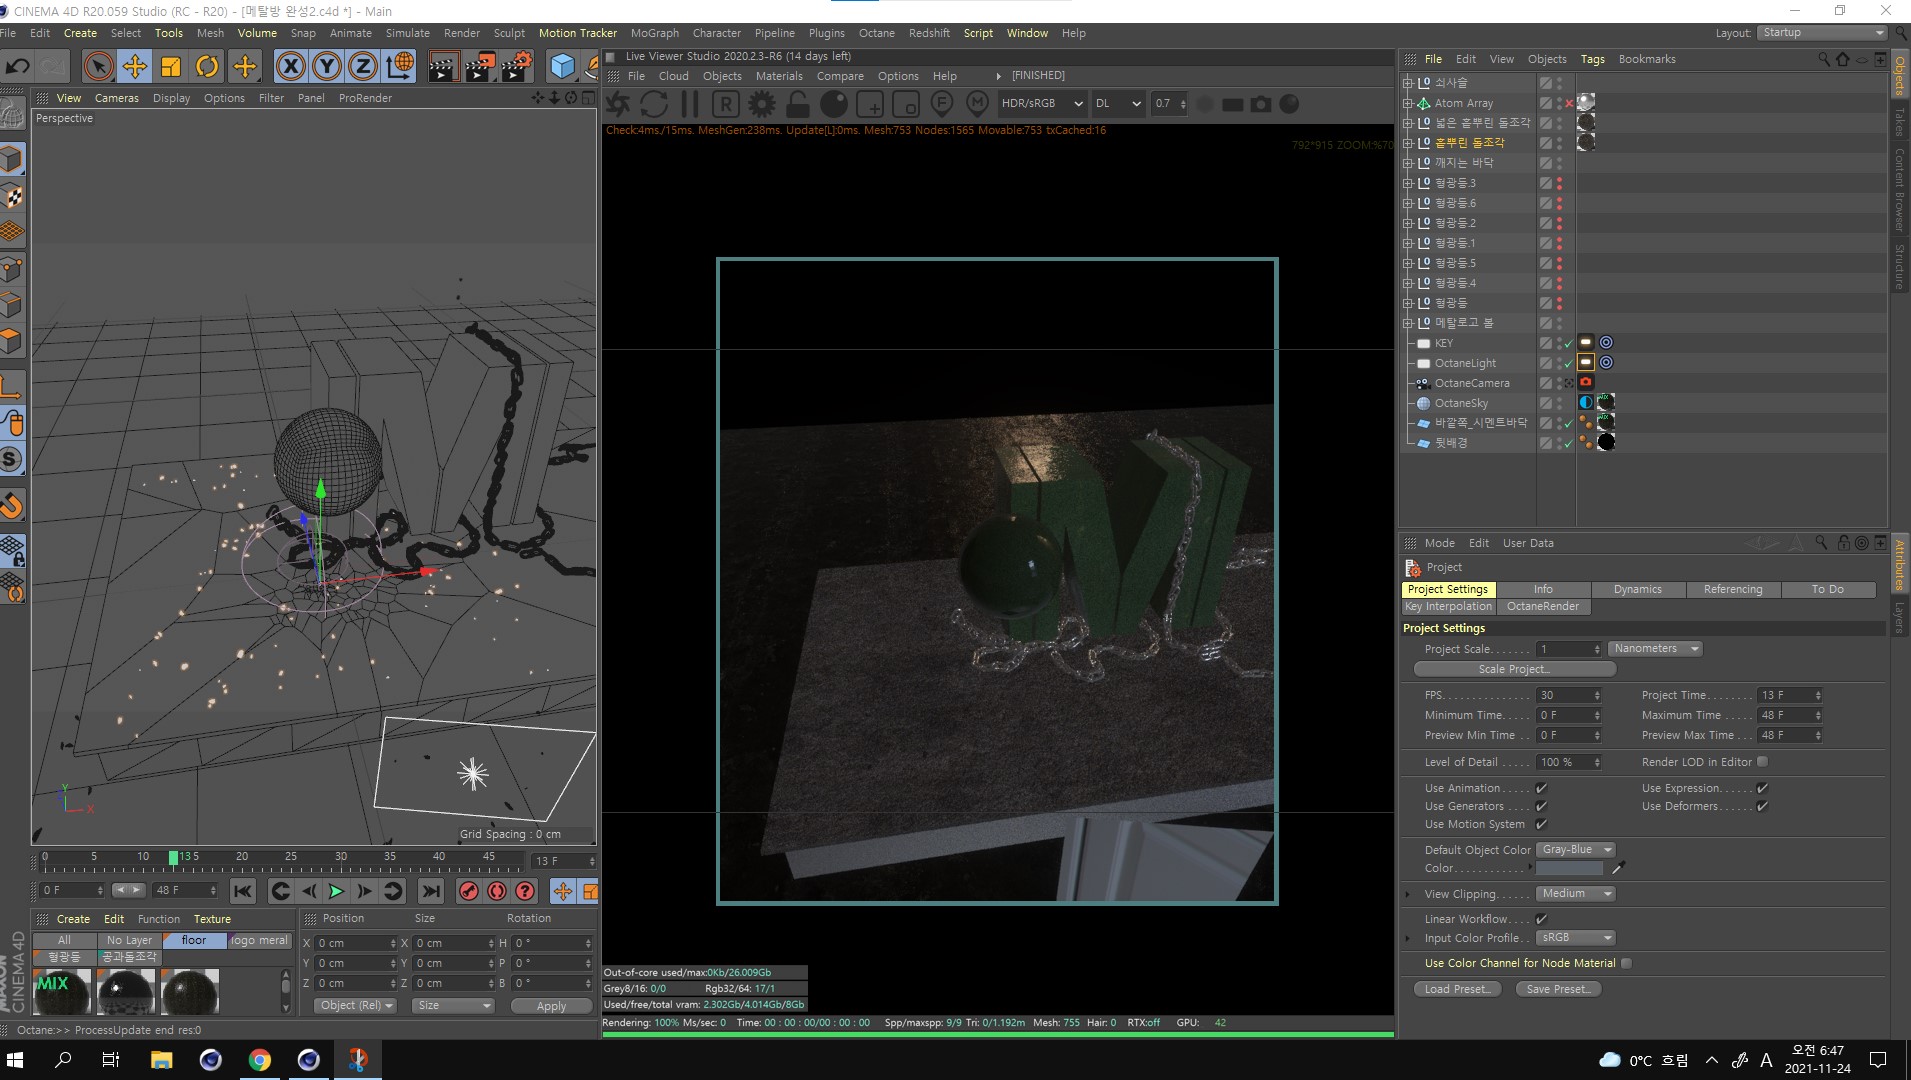
Task: Toggle X-axis lock icon
Action: point(290,67)
